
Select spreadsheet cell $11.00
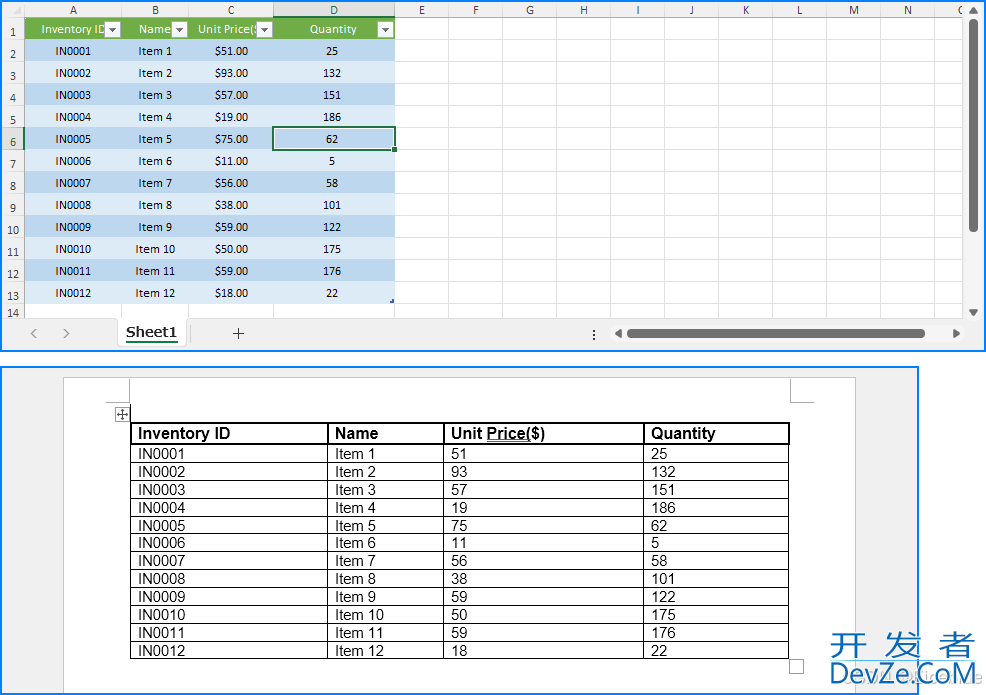(x=231, y=161)
